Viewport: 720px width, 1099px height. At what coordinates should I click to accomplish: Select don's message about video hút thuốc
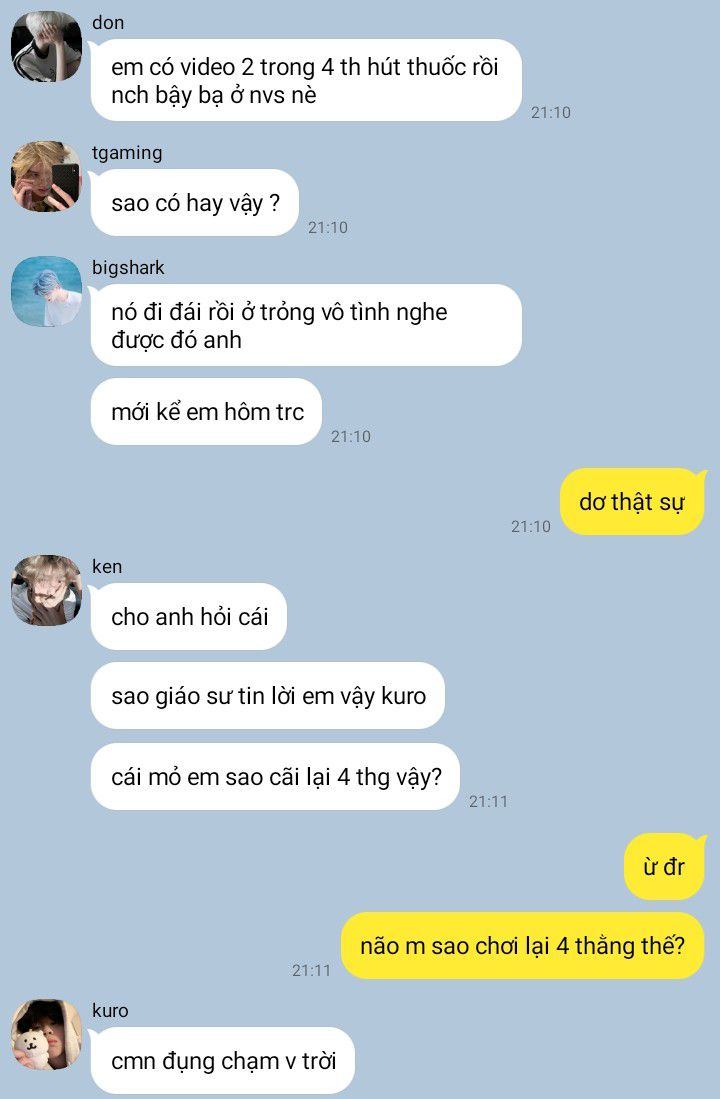click(306, 80)
